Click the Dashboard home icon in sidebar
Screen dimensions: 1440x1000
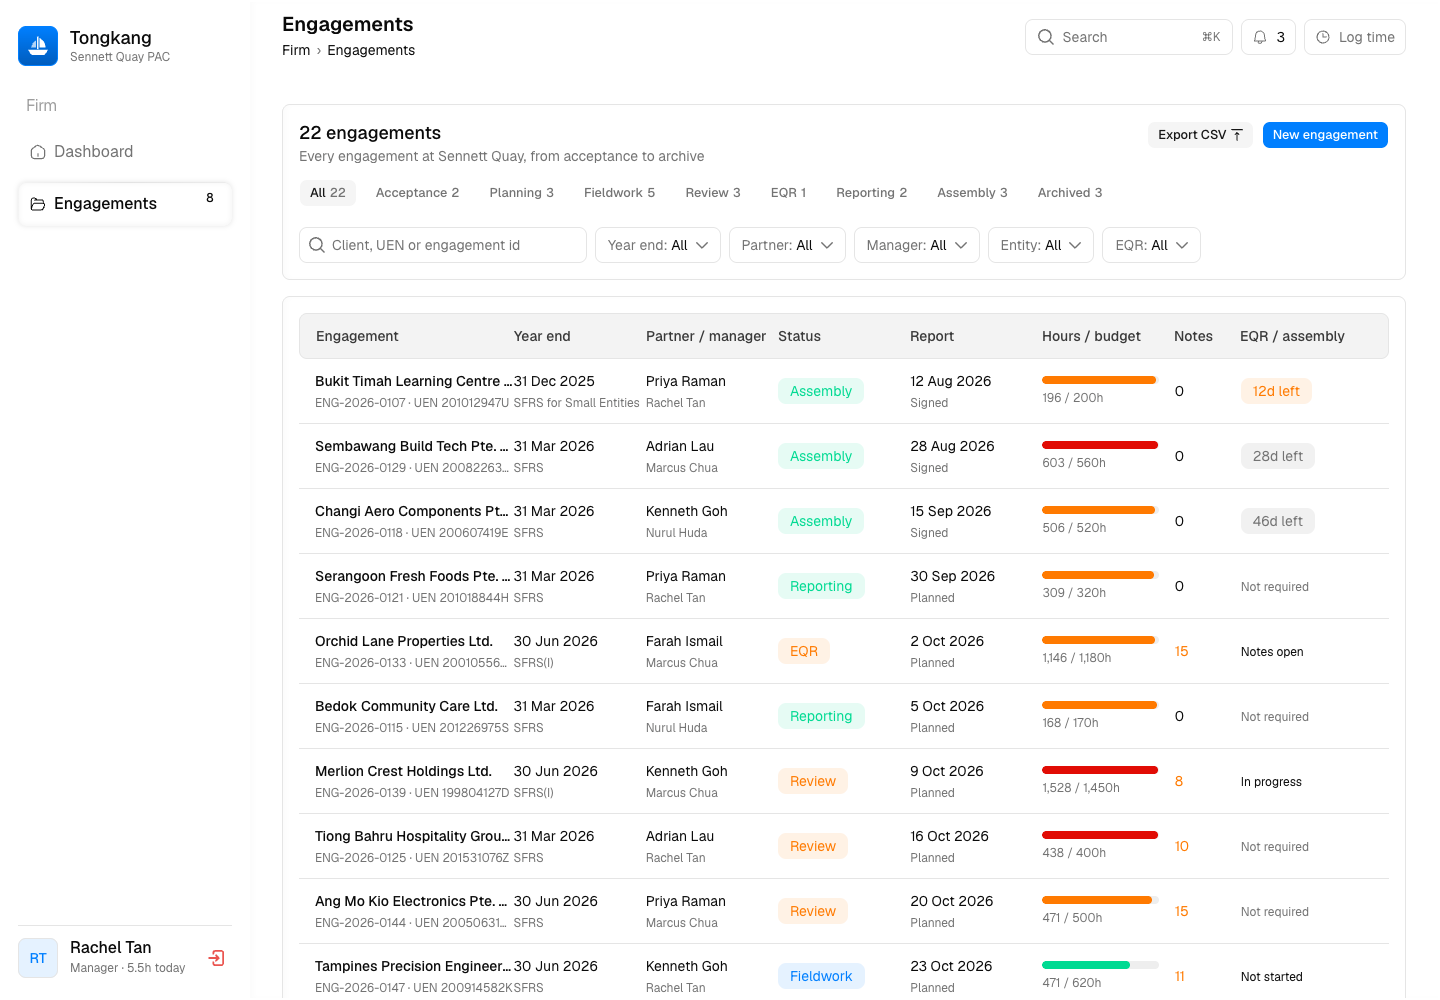38,152
